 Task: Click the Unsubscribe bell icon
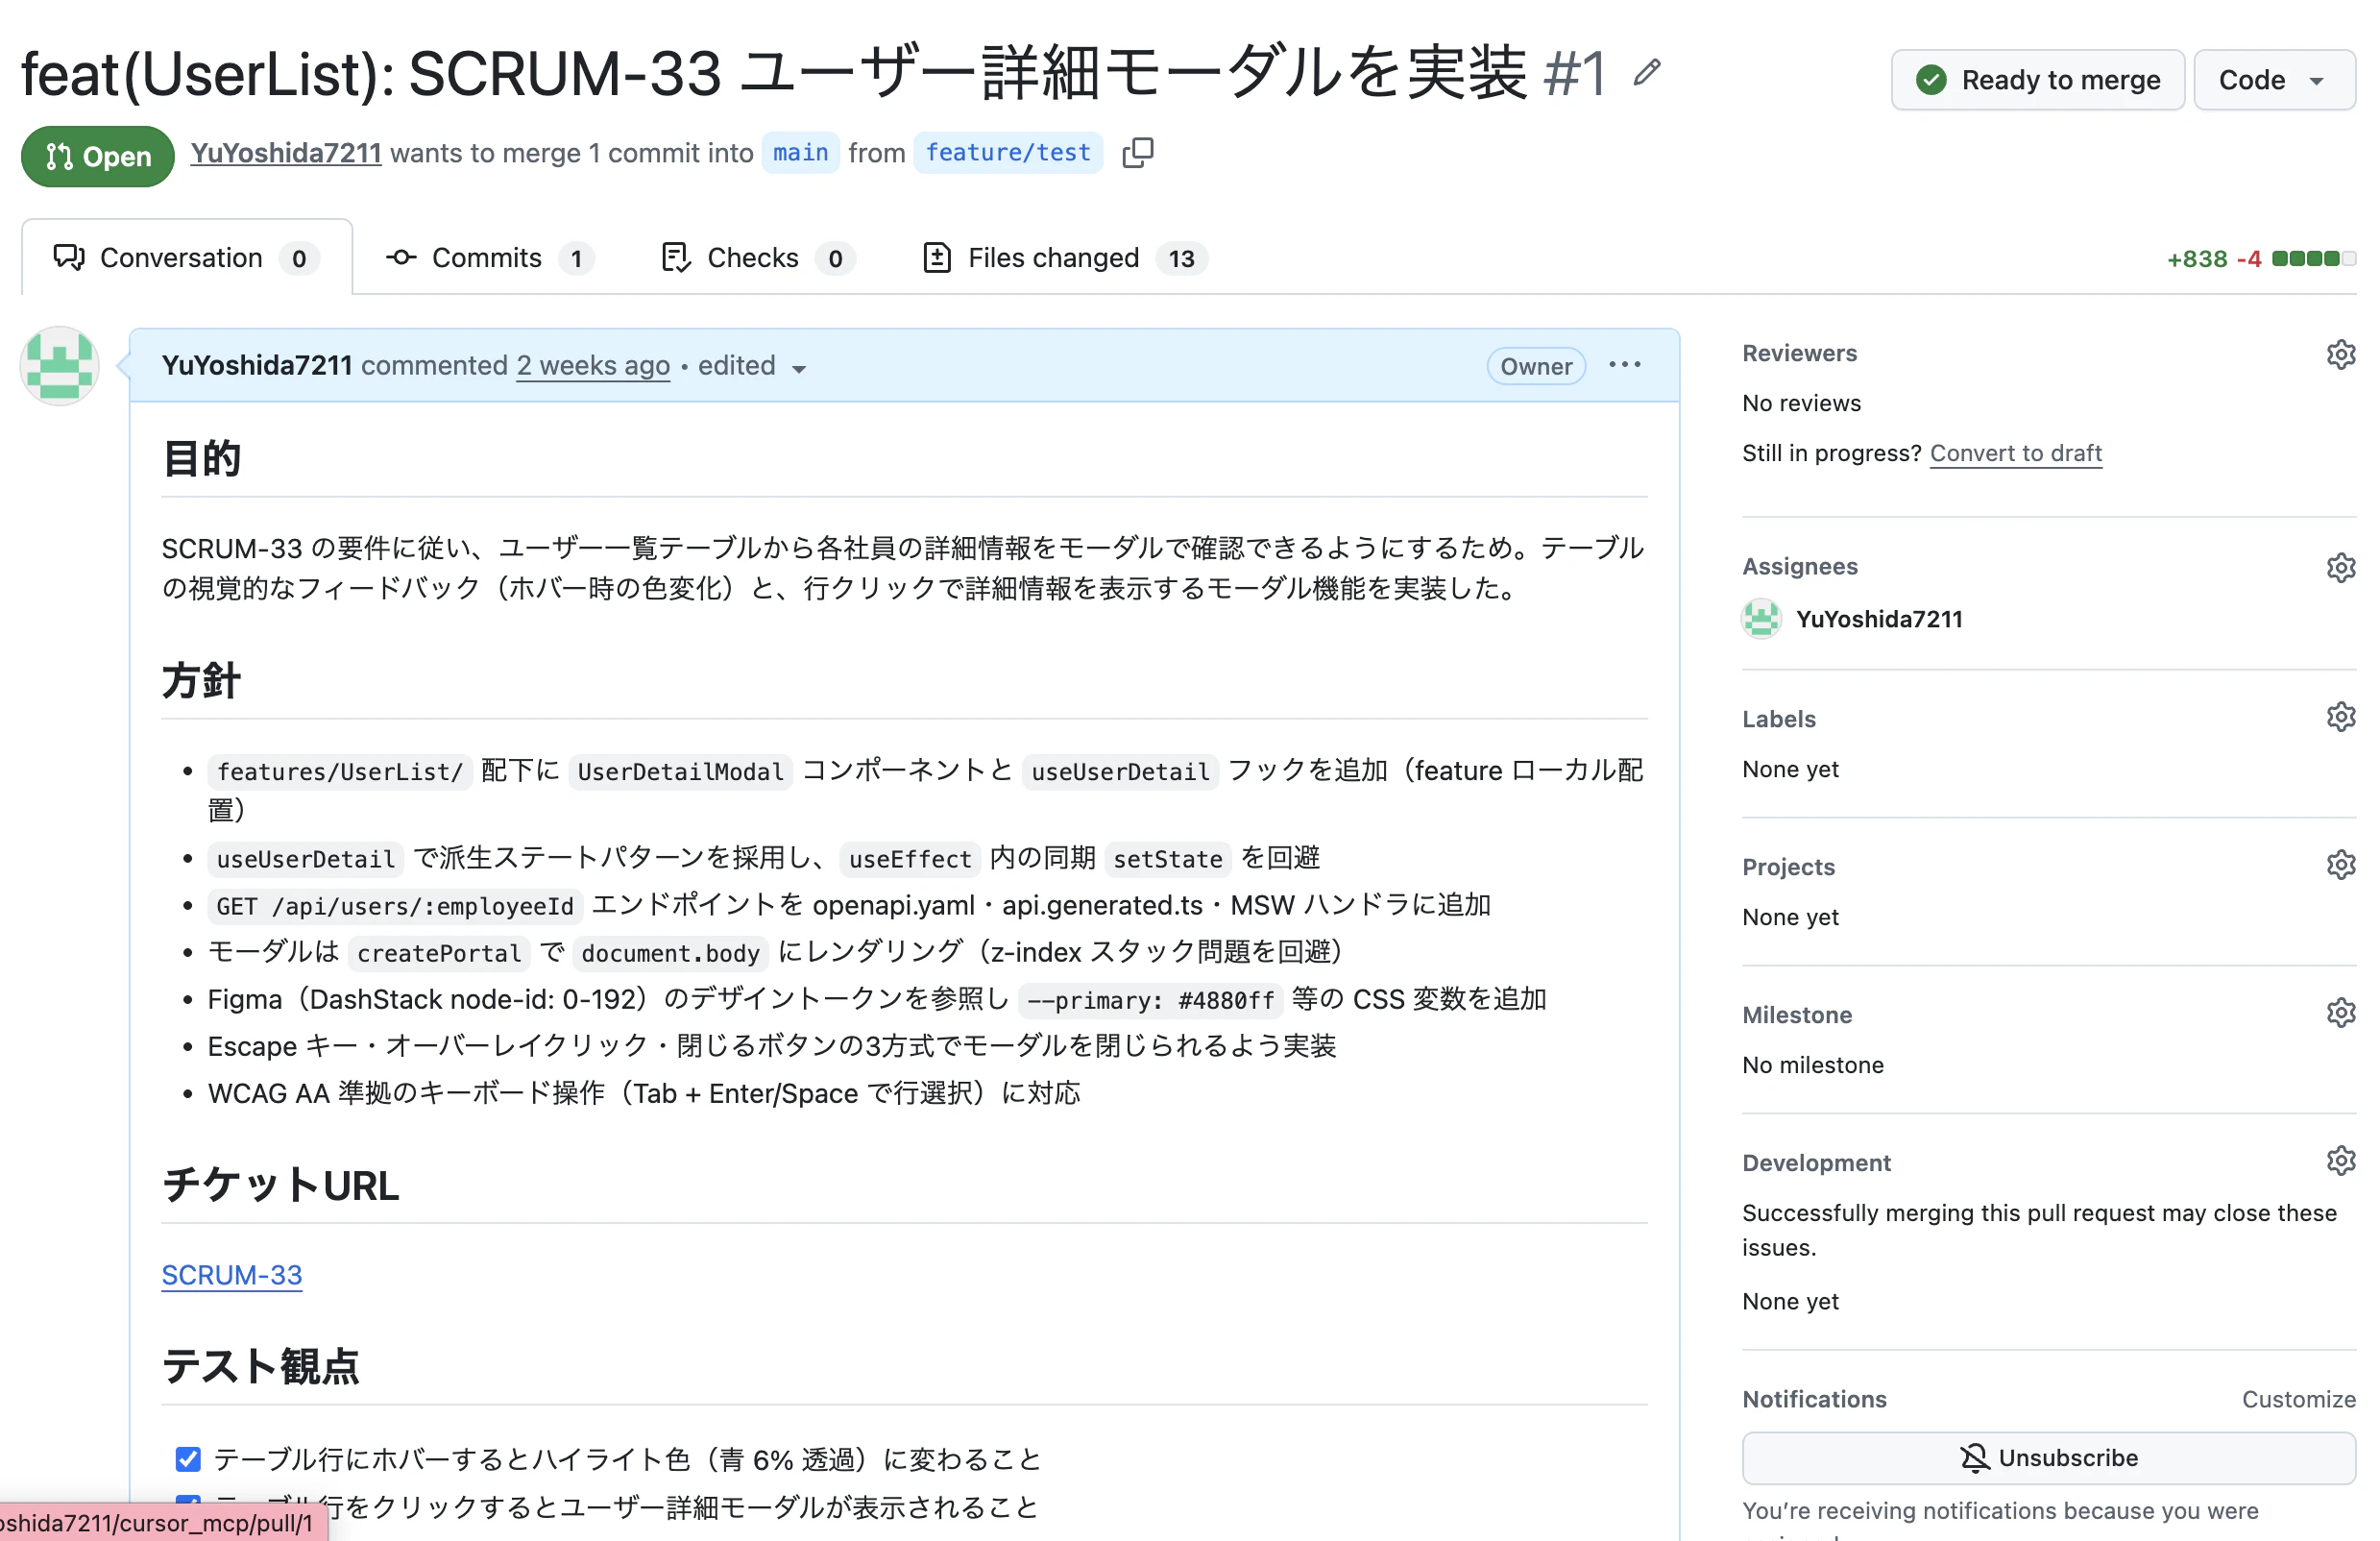(x=1974, y=1457)
